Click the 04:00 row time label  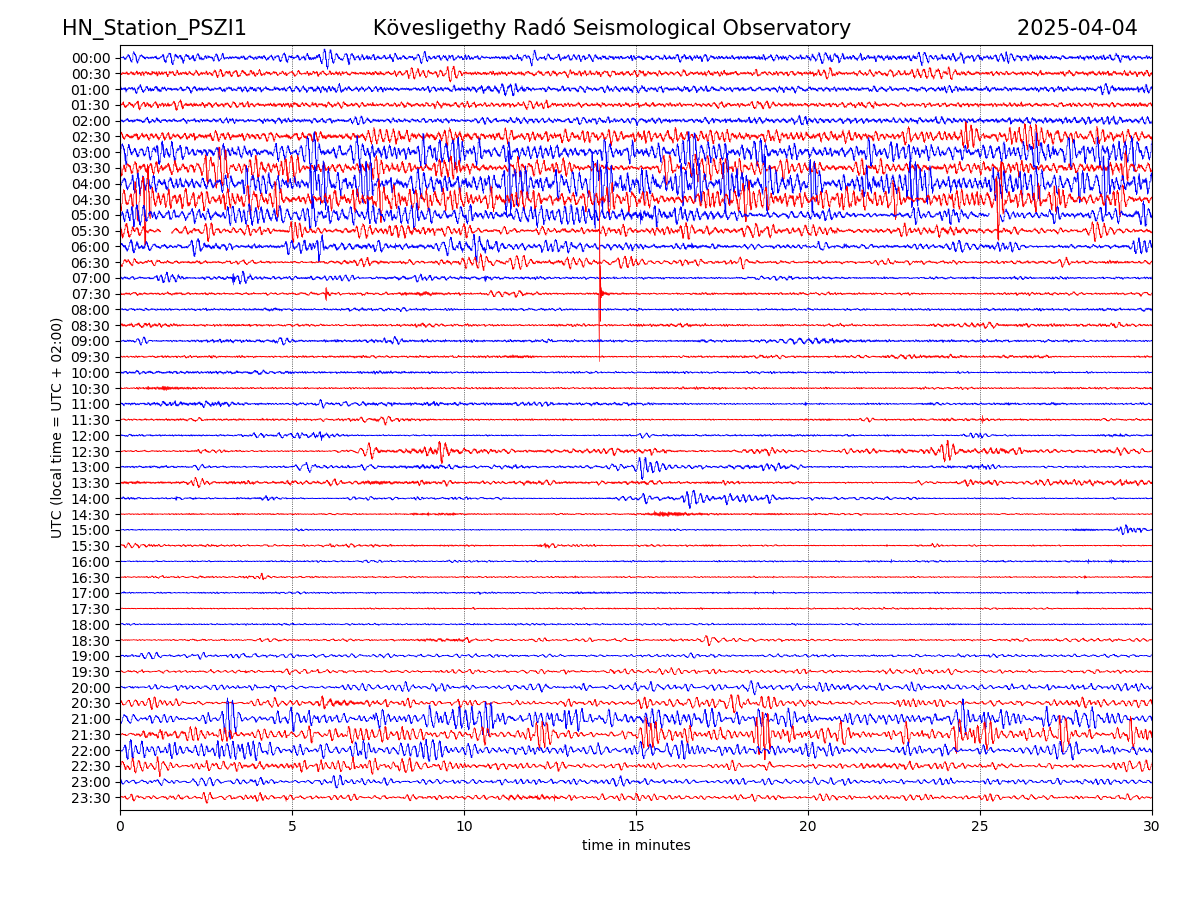coord(91,184)
